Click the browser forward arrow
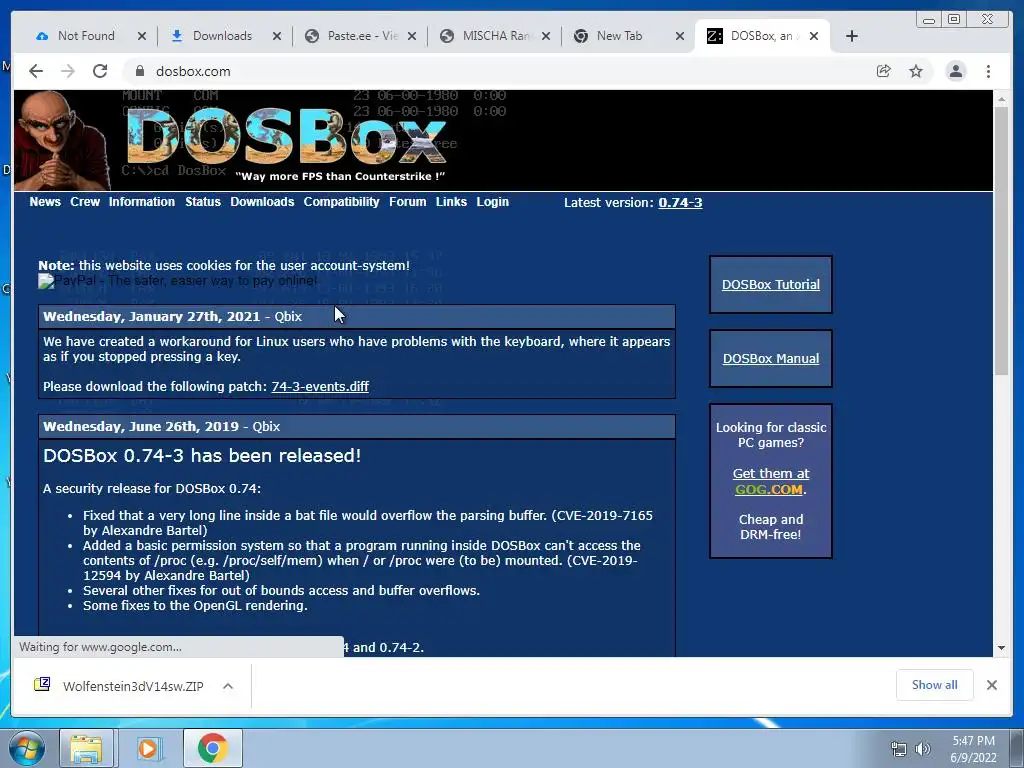Screen dimensions: 1024x768 (x=68, y=71)
